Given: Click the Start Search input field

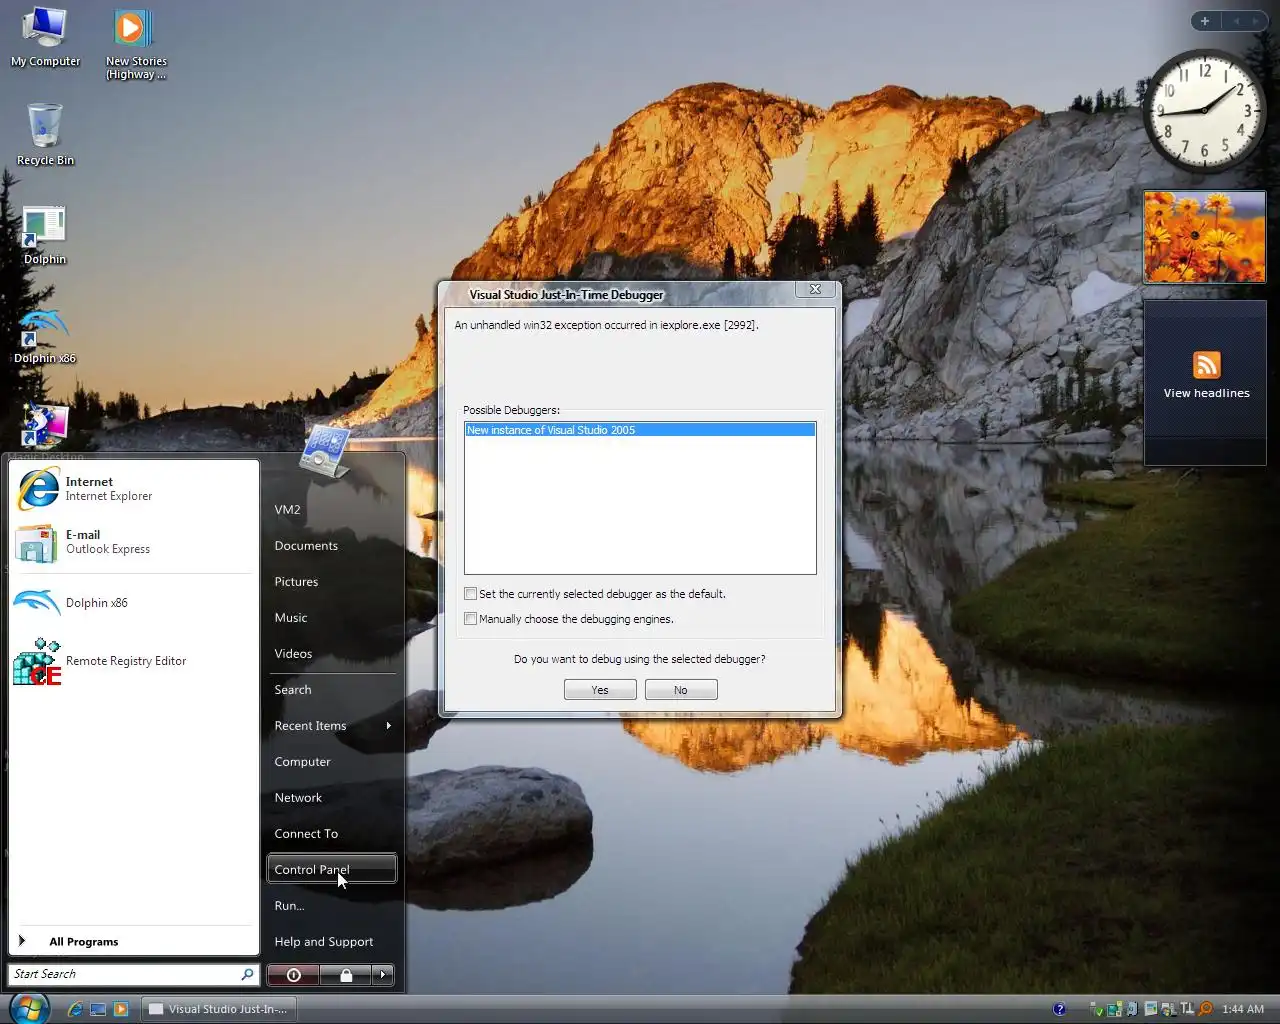Looking at the screenshot, I should pyautogui.click(x=125, y=974).
